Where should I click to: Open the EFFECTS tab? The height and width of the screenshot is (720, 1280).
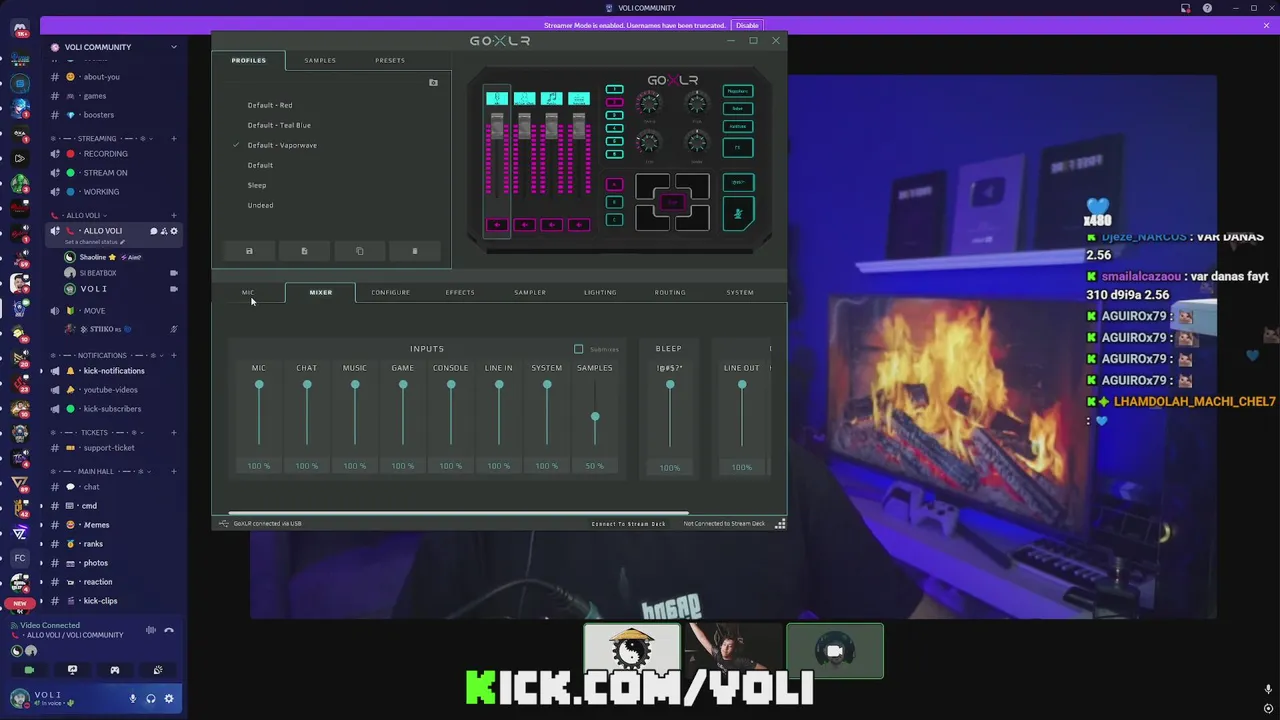(460, 292)
